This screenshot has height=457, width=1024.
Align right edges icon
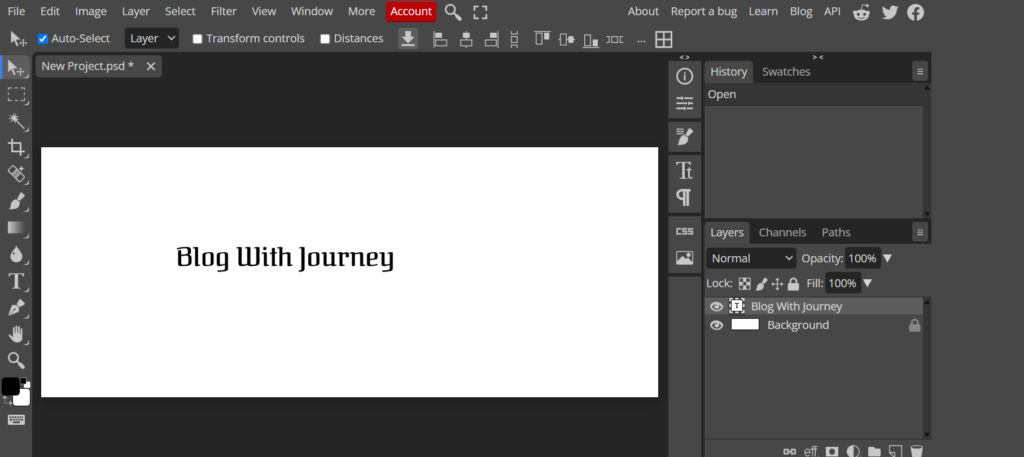pos(491,39)
